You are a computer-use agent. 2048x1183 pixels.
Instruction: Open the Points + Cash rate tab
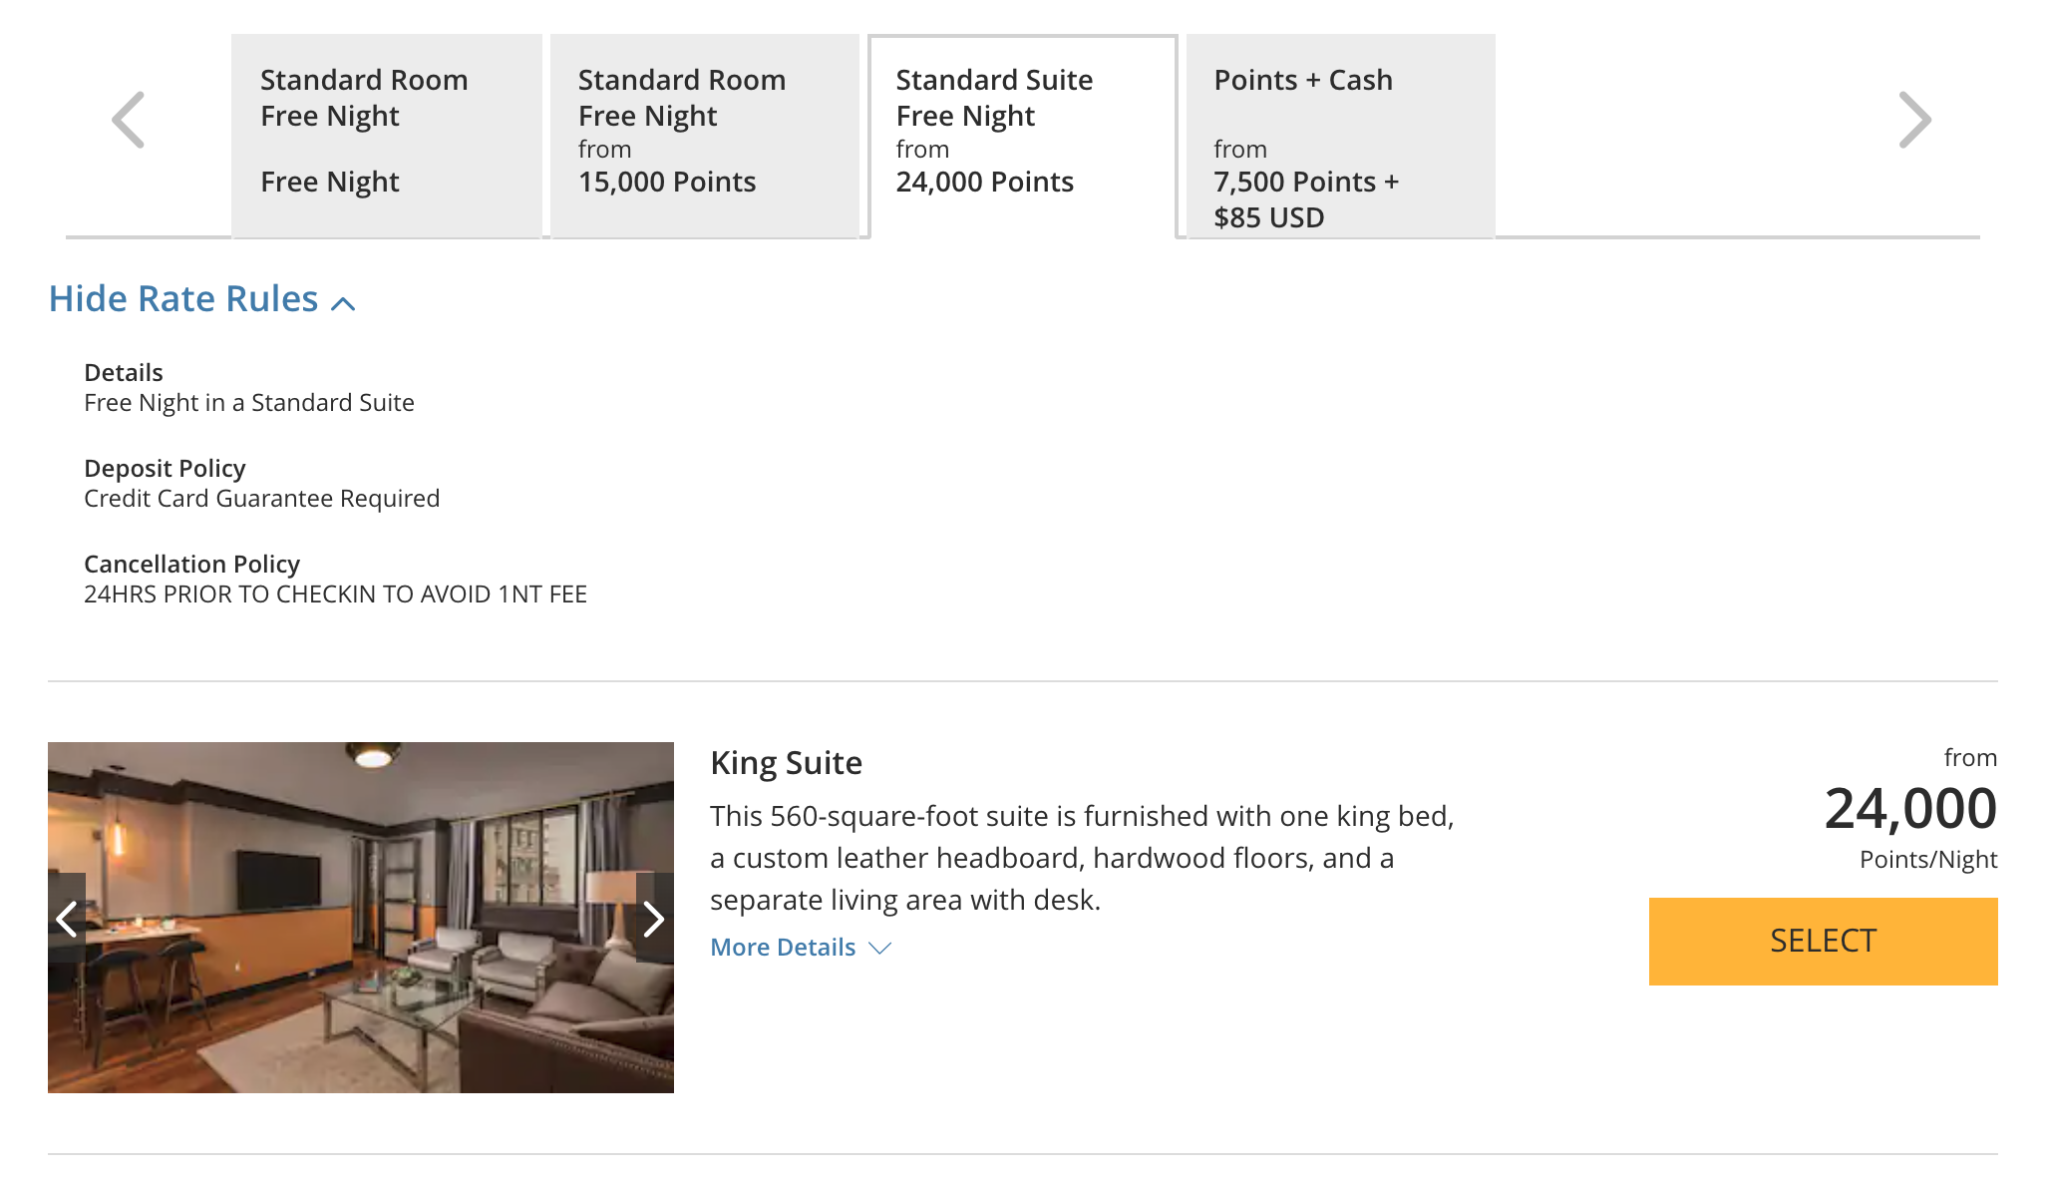1340,130
